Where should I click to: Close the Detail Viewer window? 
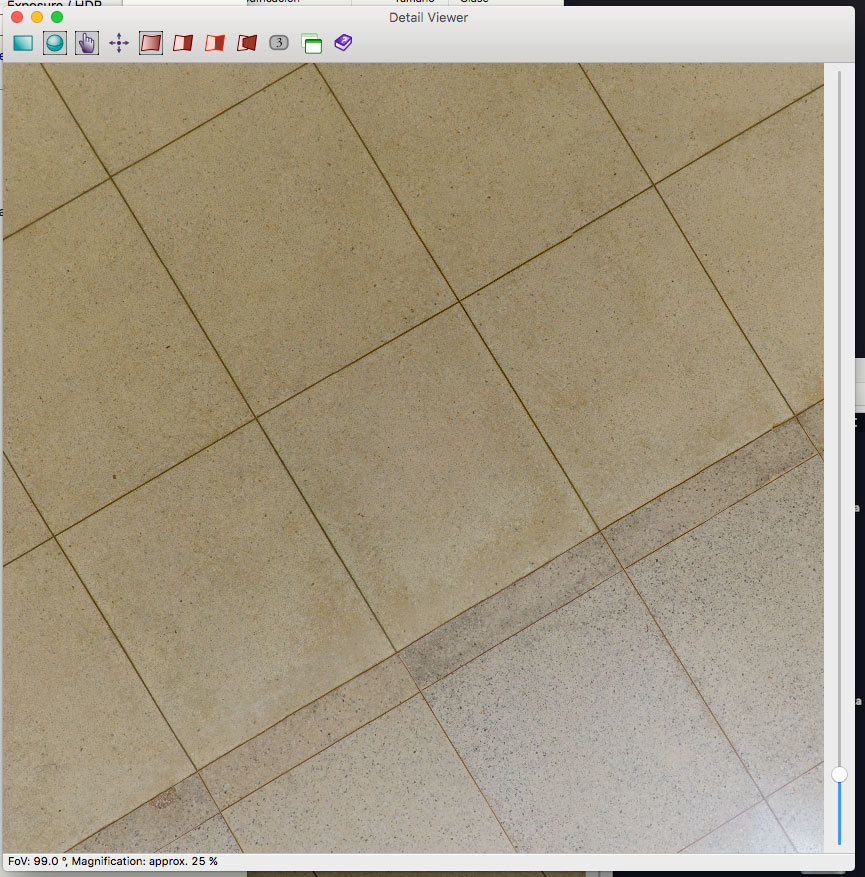17,17
